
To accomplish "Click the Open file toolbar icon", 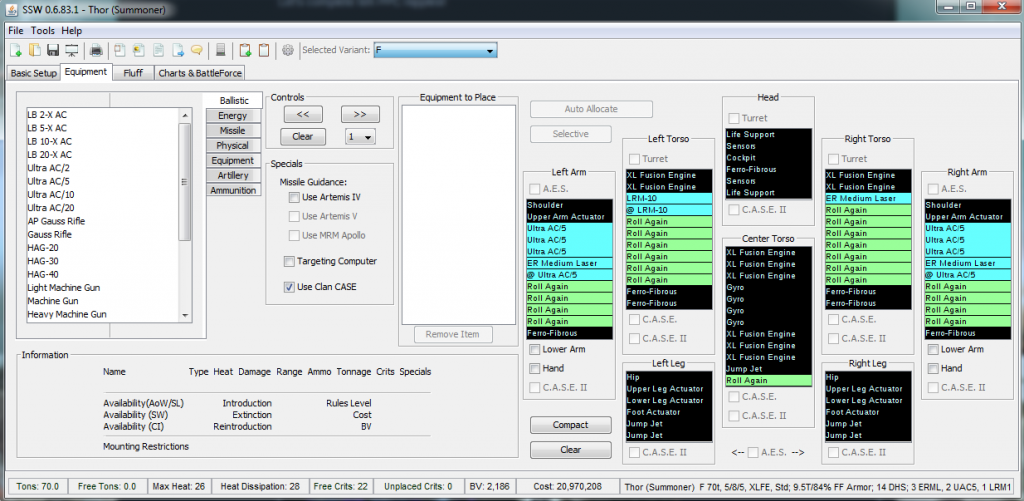I will (33, 50).
